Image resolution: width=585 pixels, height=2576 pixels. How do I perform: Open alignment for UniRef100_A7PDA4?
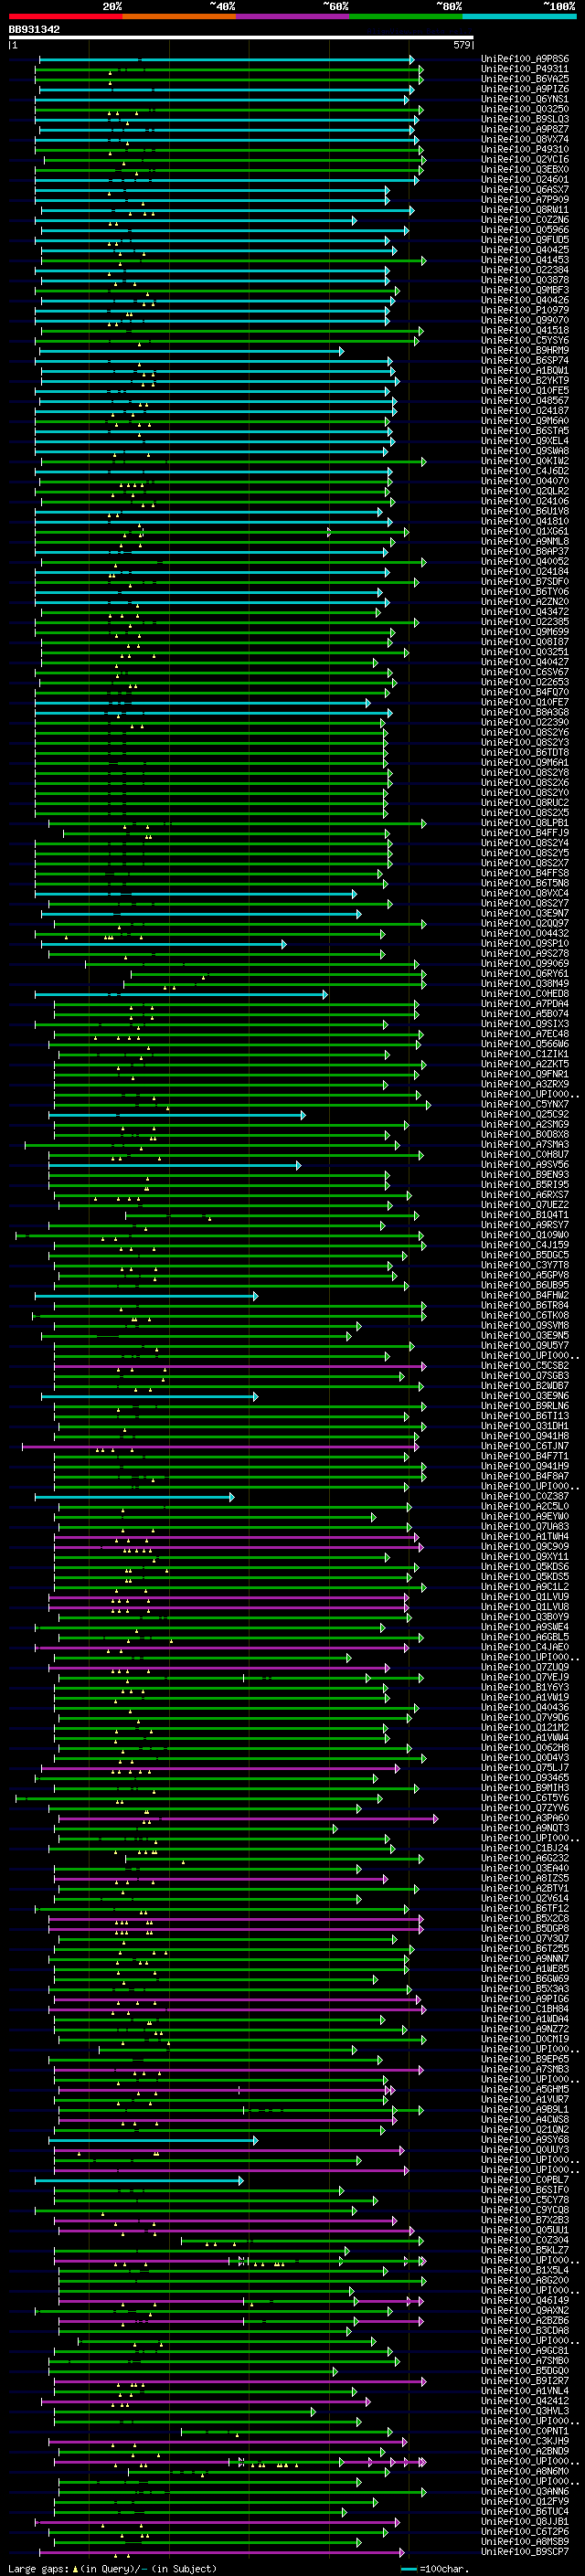pos(525,1004)
